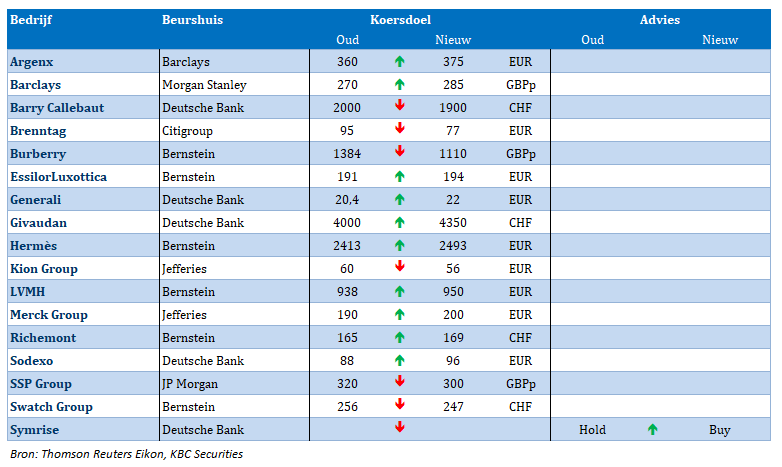Click the new target '96' for Sodexo
Screen dimensions: 782x467
point(453,360)
